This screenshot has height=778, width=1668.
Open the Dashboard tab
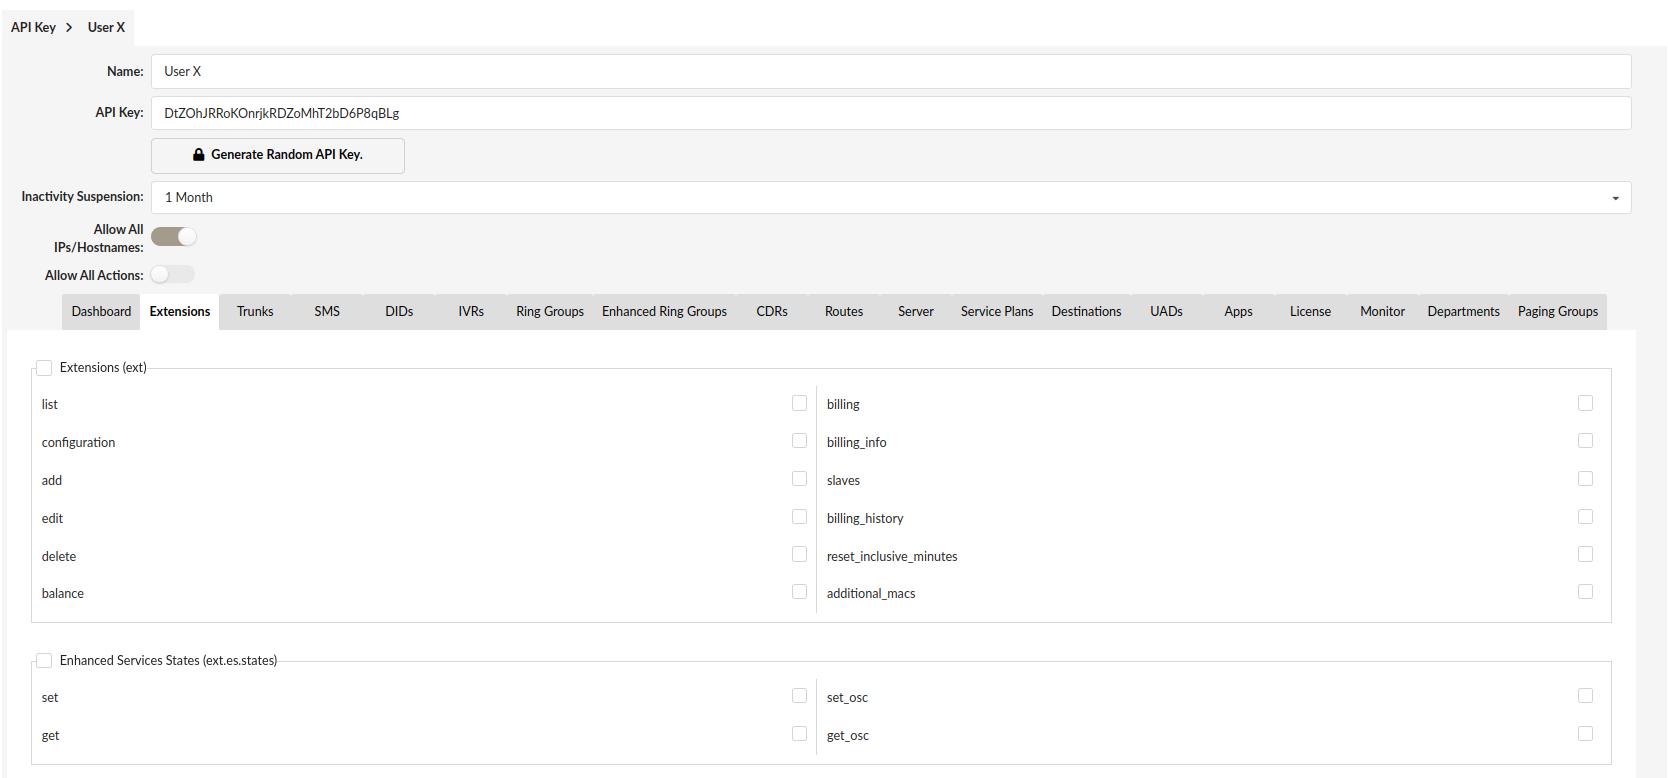coord(101,312)
